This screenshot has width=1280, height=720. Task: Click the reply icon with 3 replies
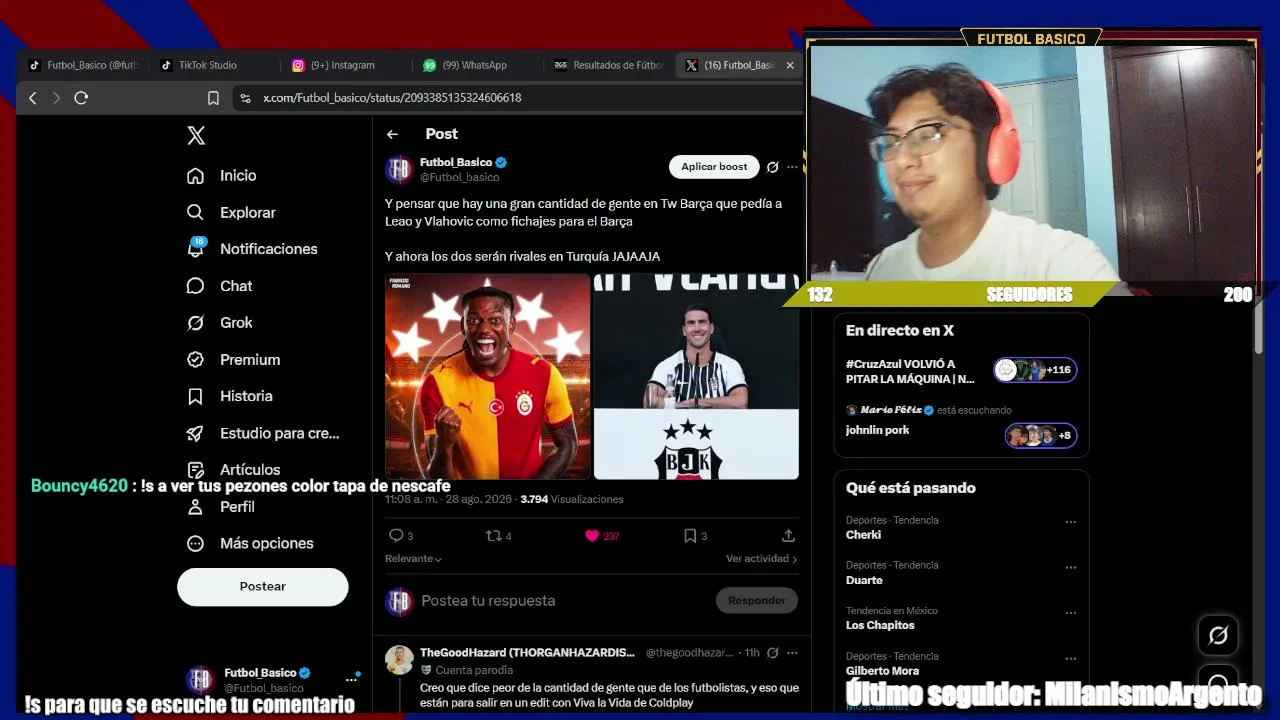pos(396,536)
